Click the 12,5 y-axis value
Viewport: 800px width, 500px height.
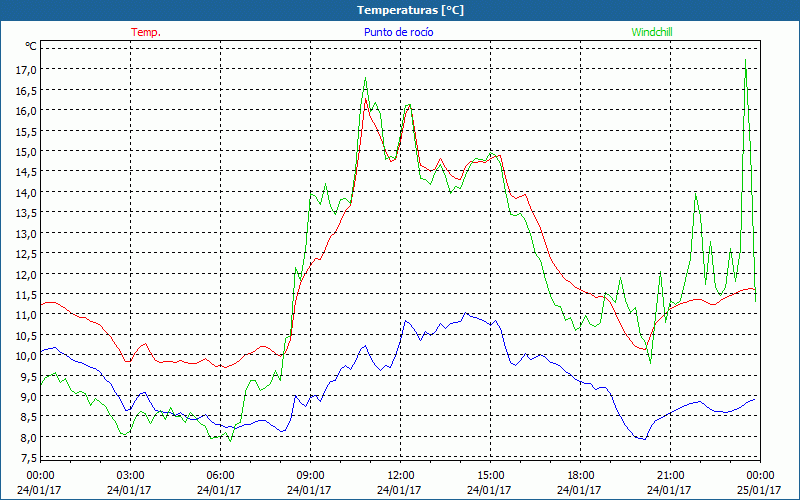tap(27, 254)
